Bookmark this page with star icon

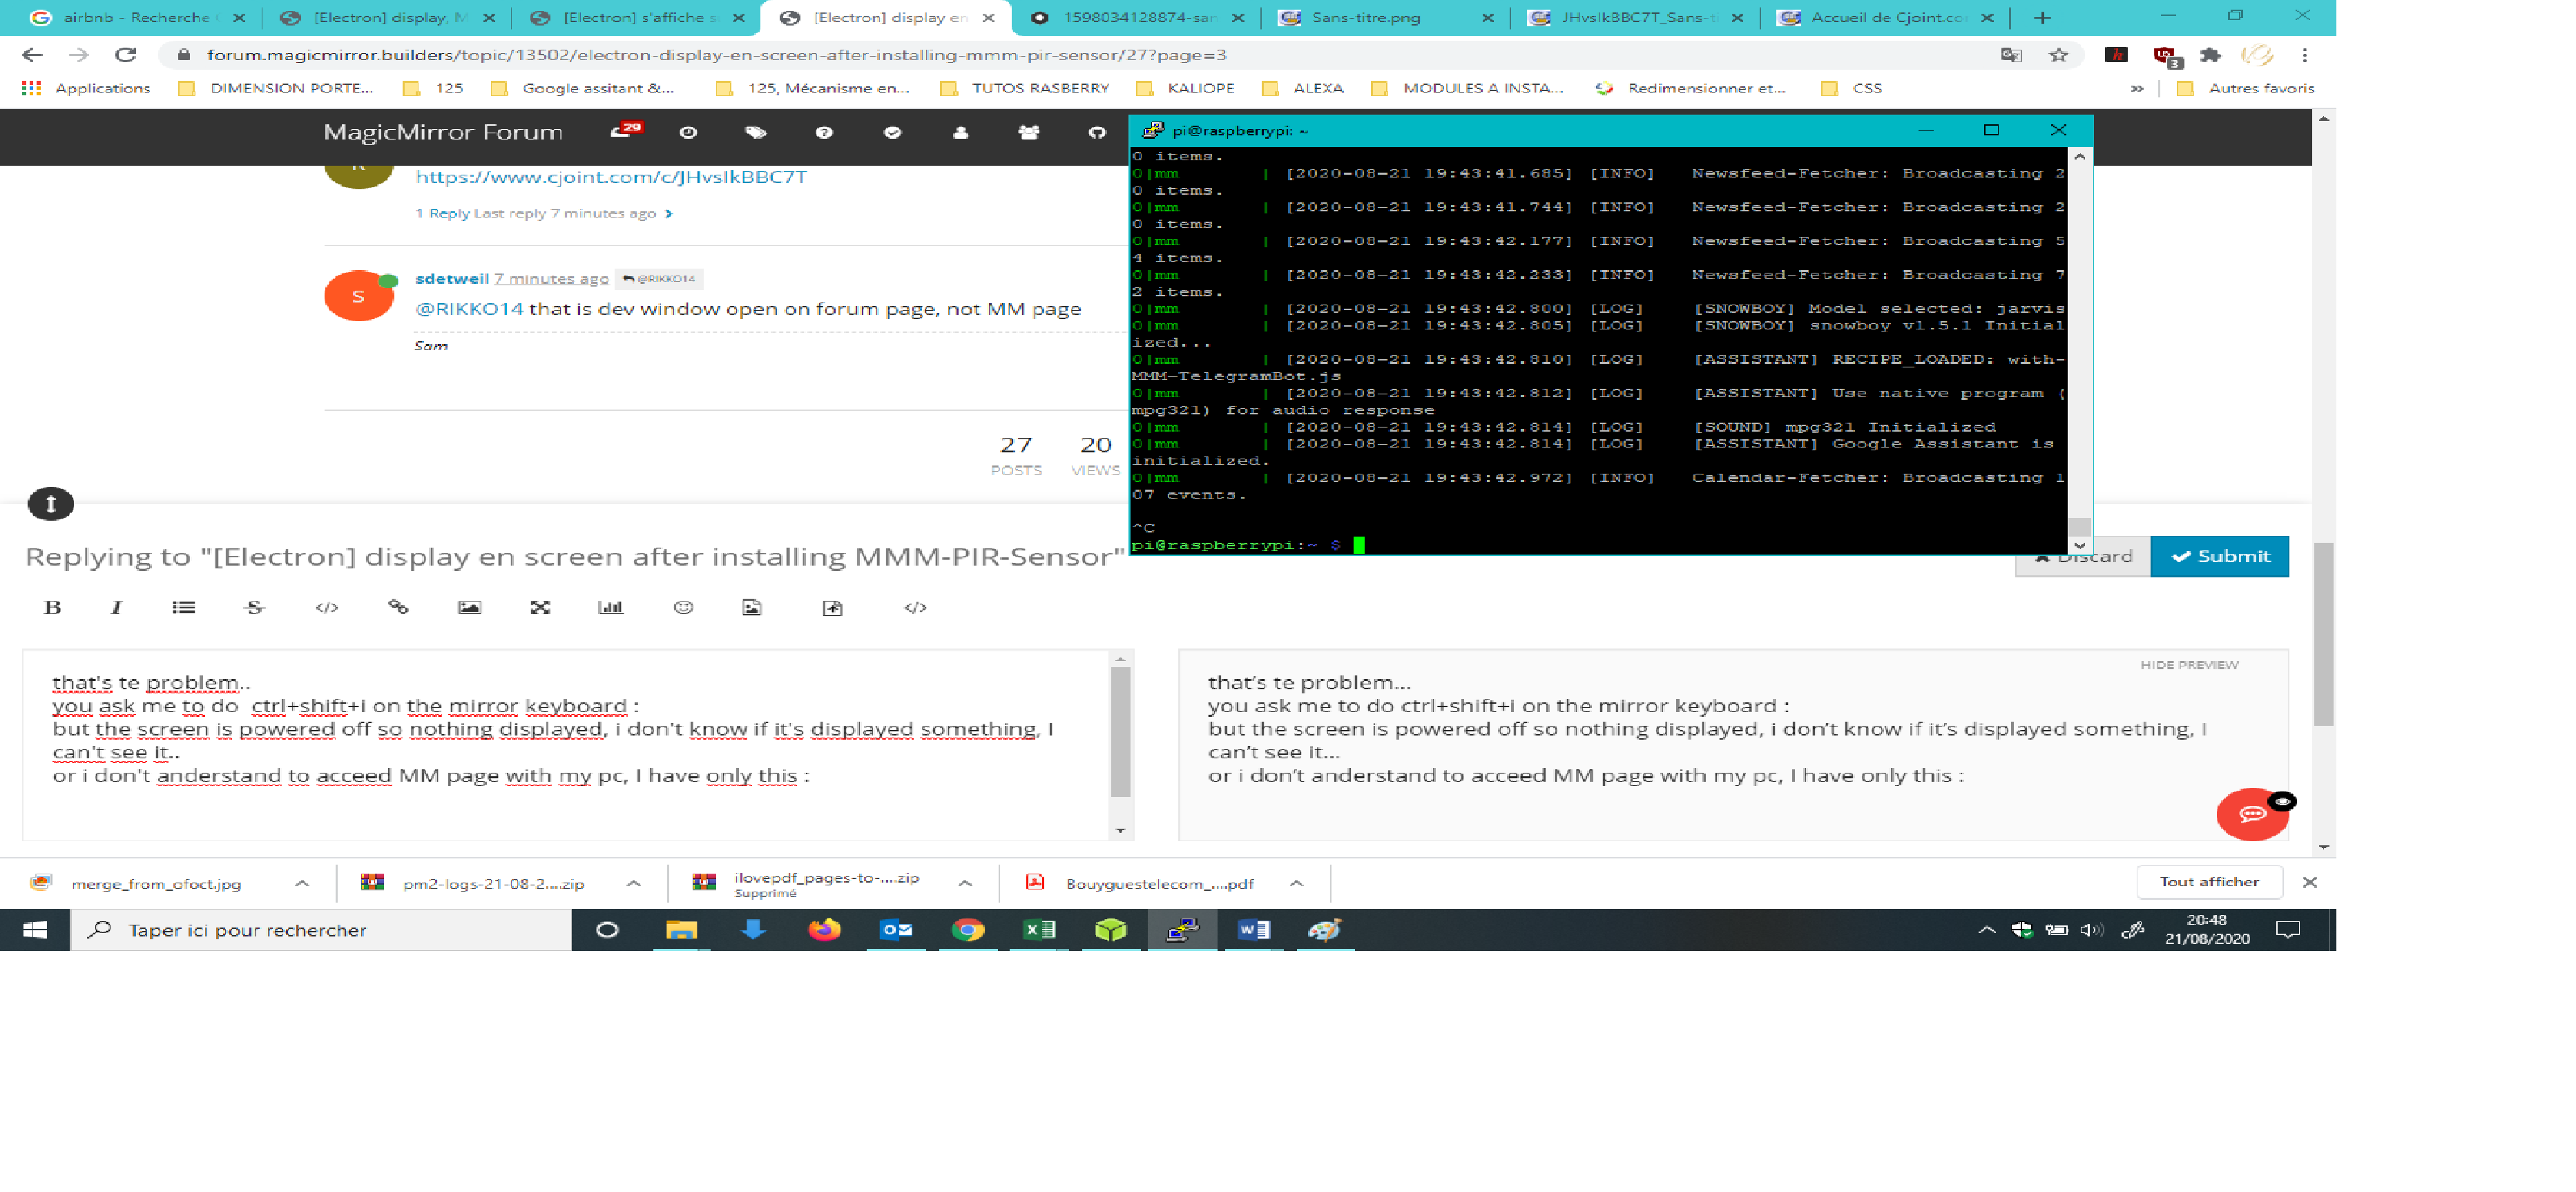2058,55
